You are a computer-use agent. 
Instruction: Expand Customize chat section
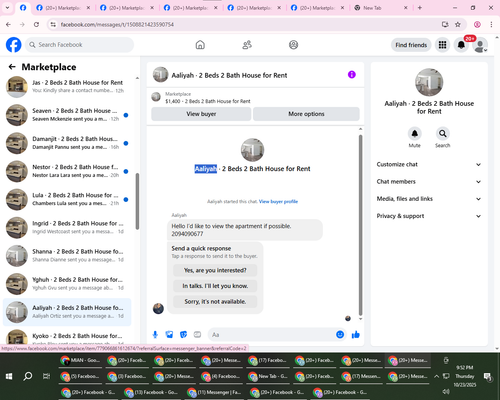pyautogui.click(x=429, y=164)
